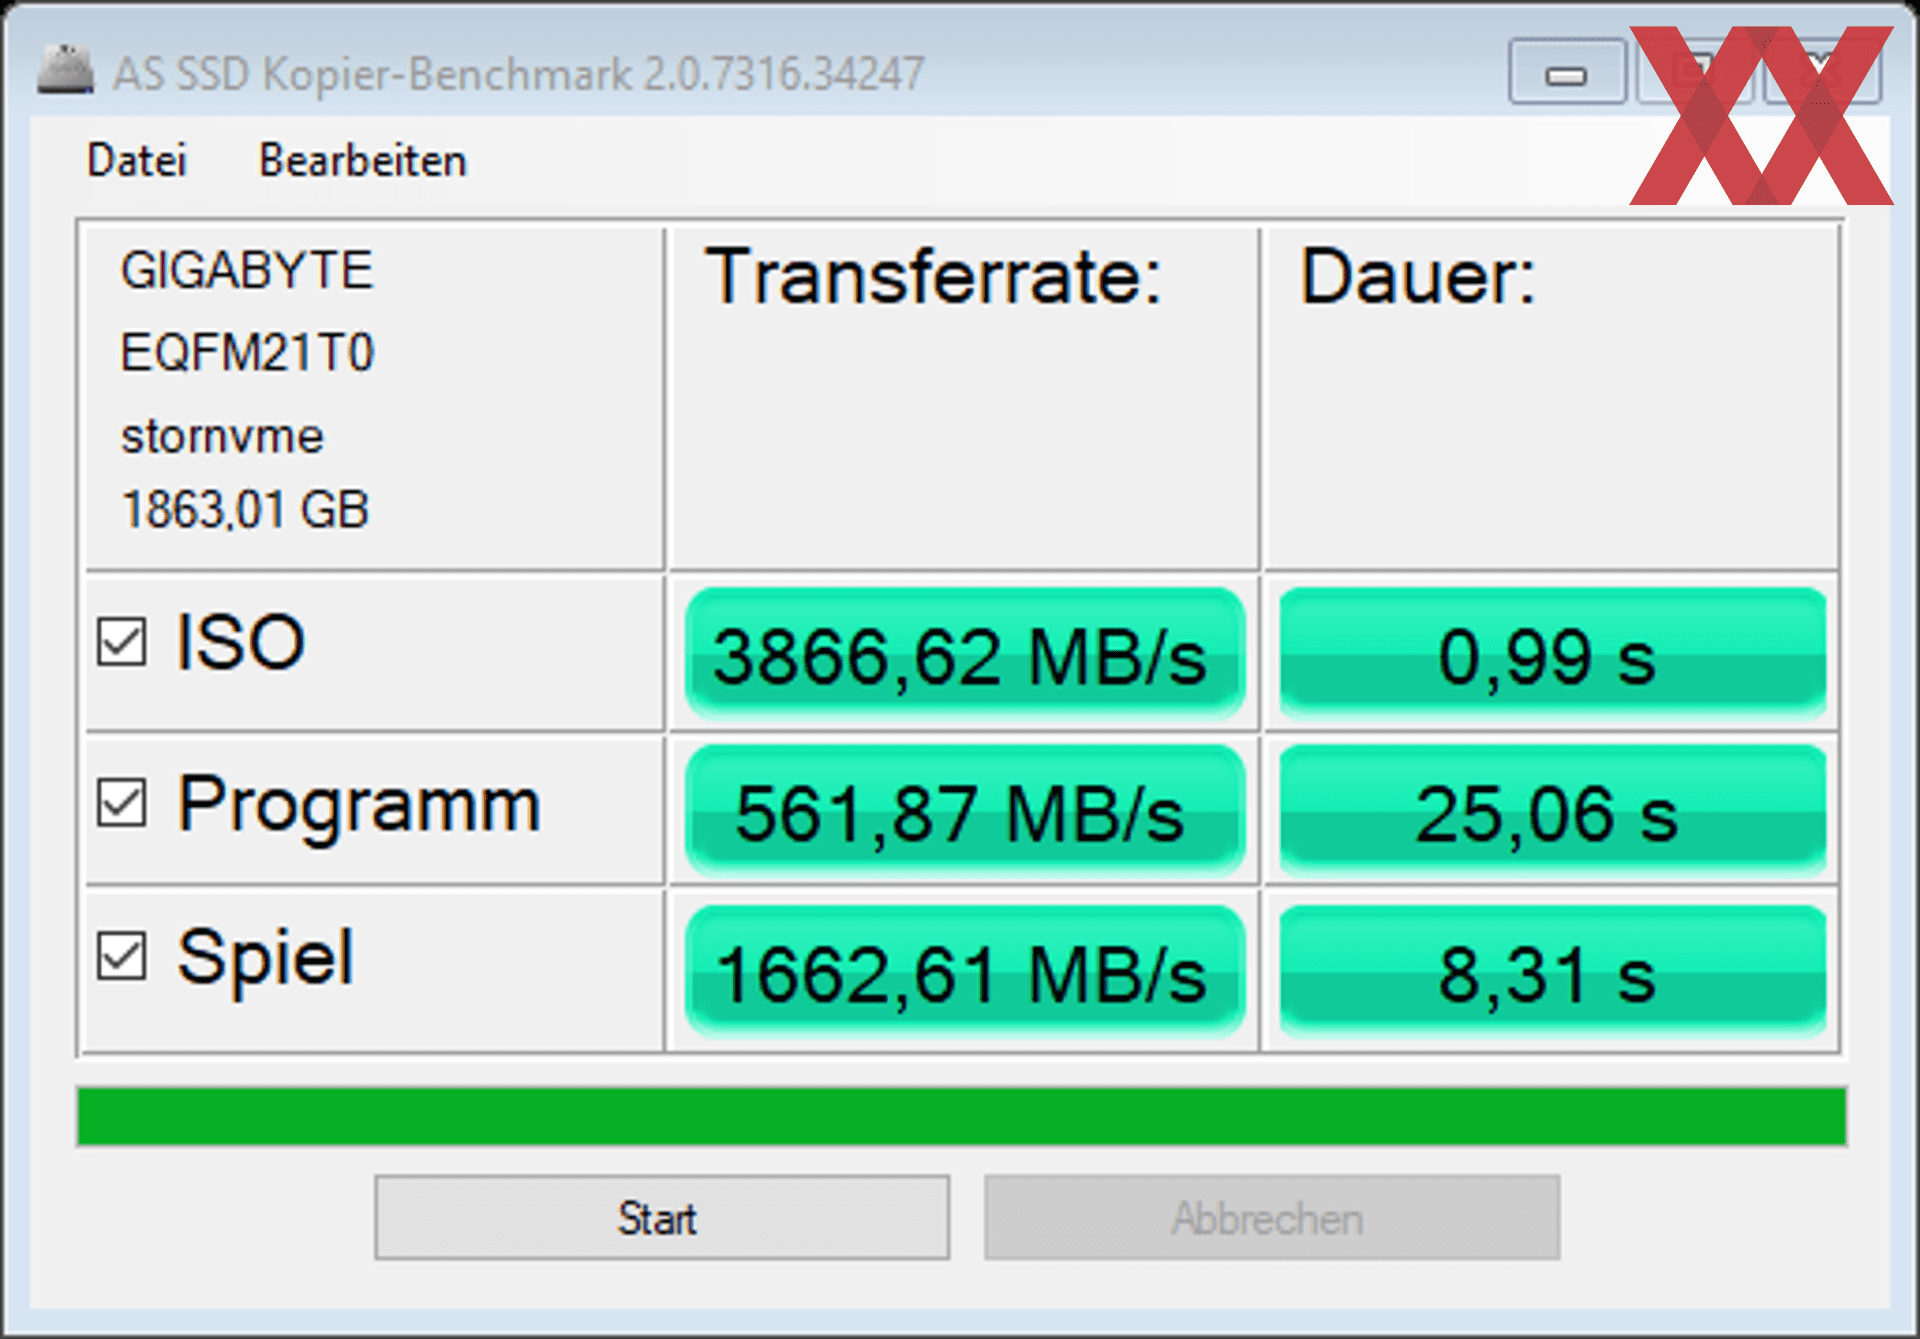Disable the Spiel test checkbox

tap(122, 957)
